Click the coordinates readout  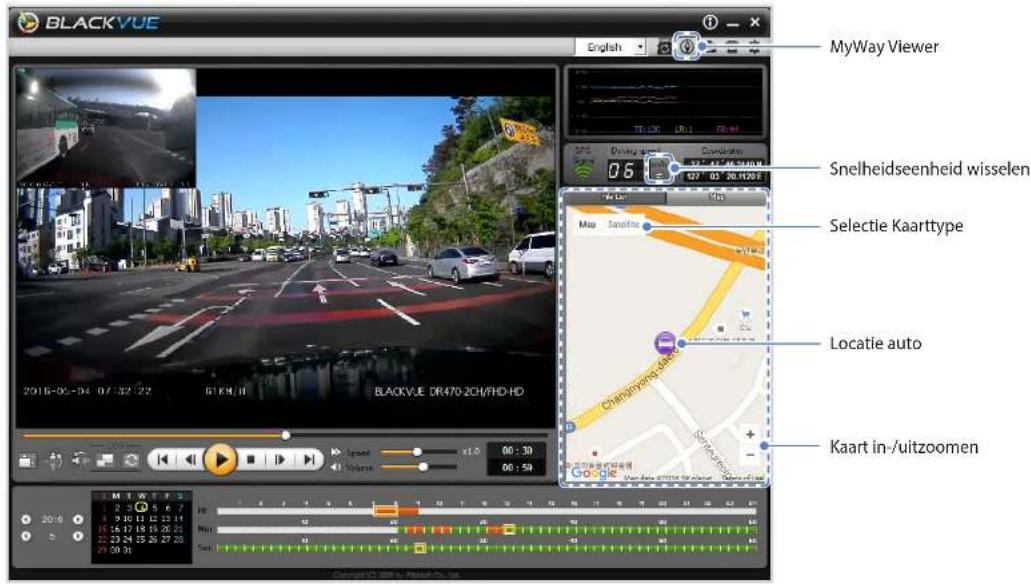[x=723, y=170]
